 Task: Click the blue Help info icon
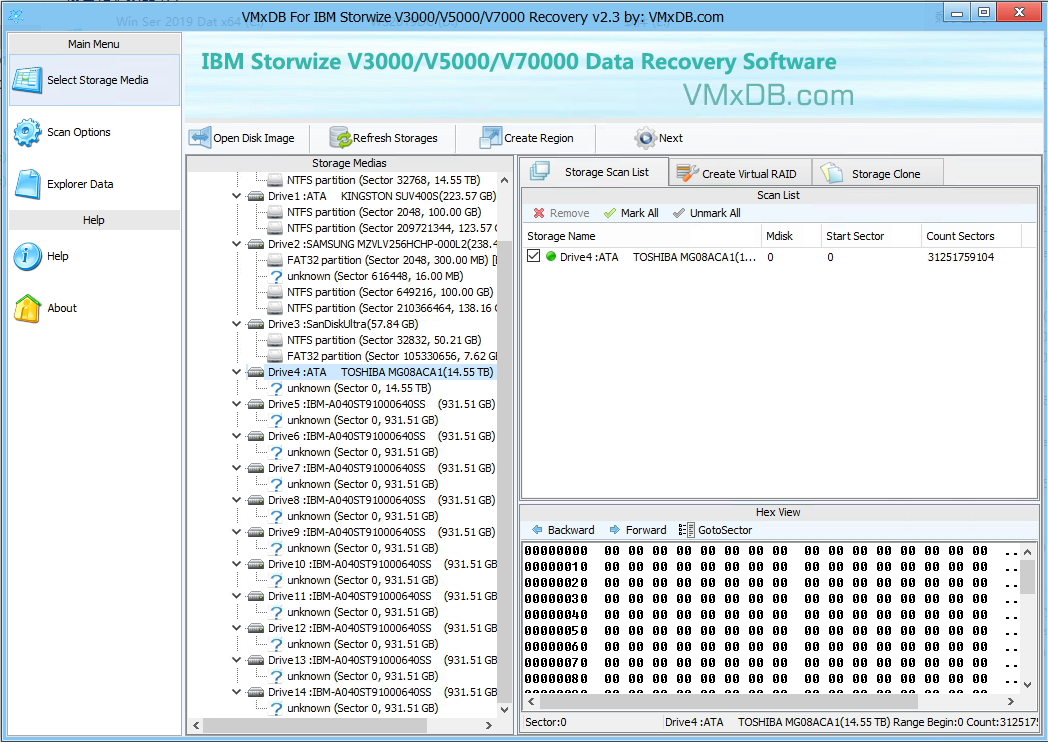coord(27,256)
